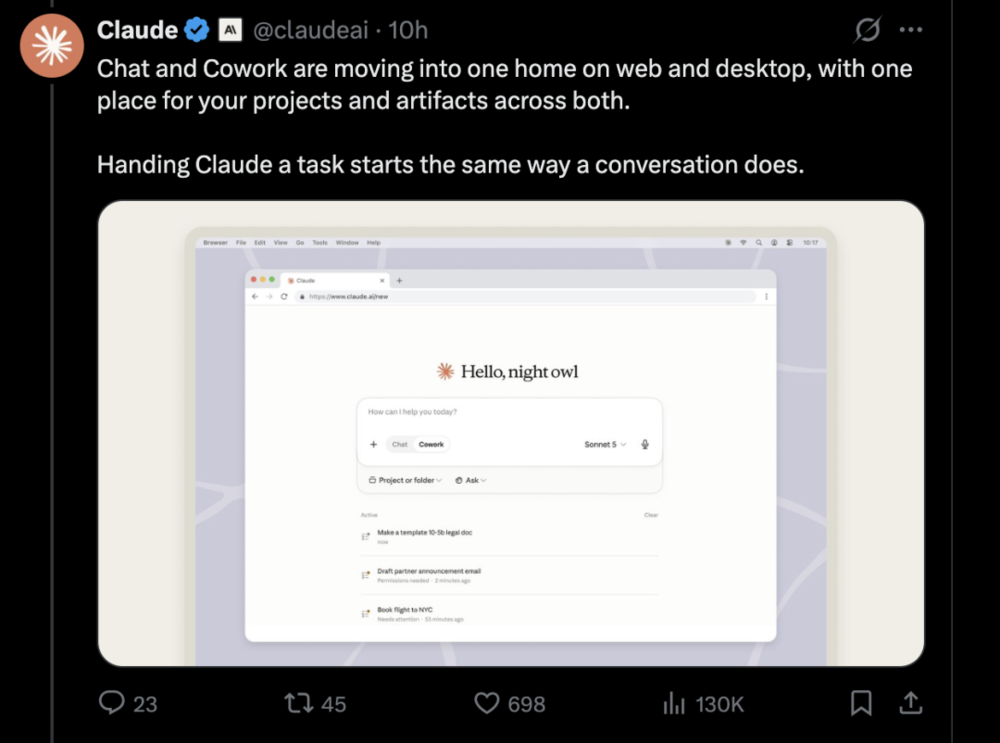Click the Anthropic affiliation badge
The height and width of the screenshot is (743, 1000).
(x=230, y=29)
